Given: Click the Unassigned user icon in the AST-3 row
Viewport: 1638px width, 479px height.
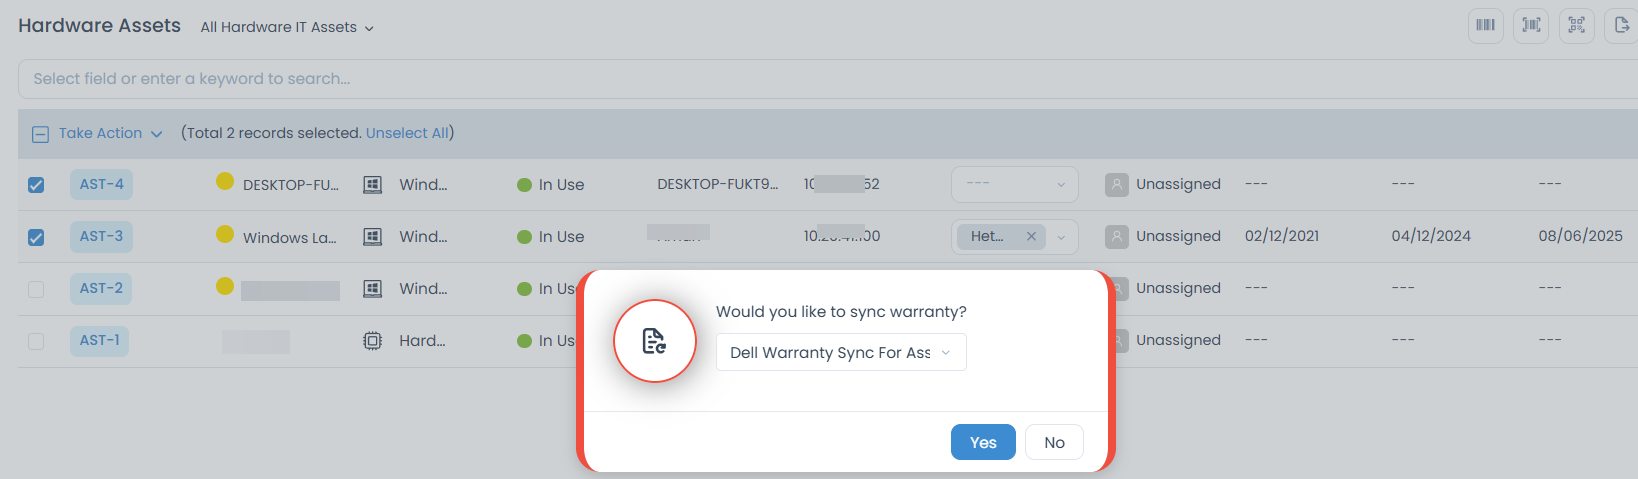Looking at the screenshot, I should click(1117, 237).
